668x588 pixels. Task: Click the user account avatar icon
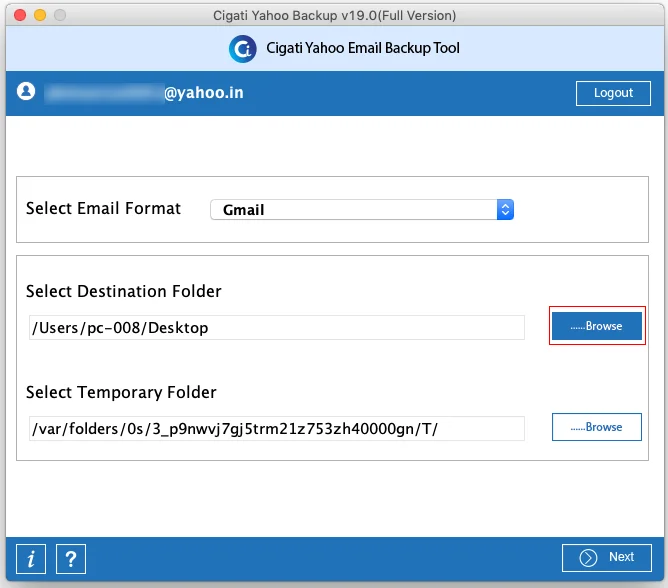click(26, 91)
